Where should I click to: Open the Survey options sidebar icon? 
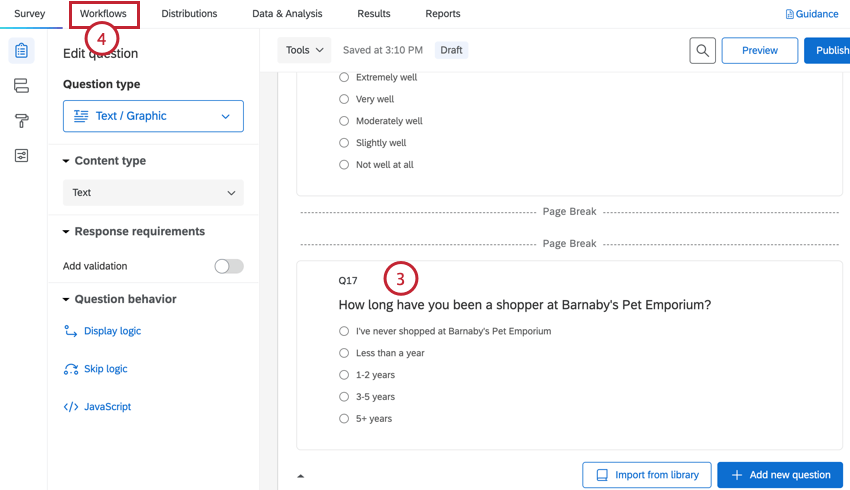point(21,156)
